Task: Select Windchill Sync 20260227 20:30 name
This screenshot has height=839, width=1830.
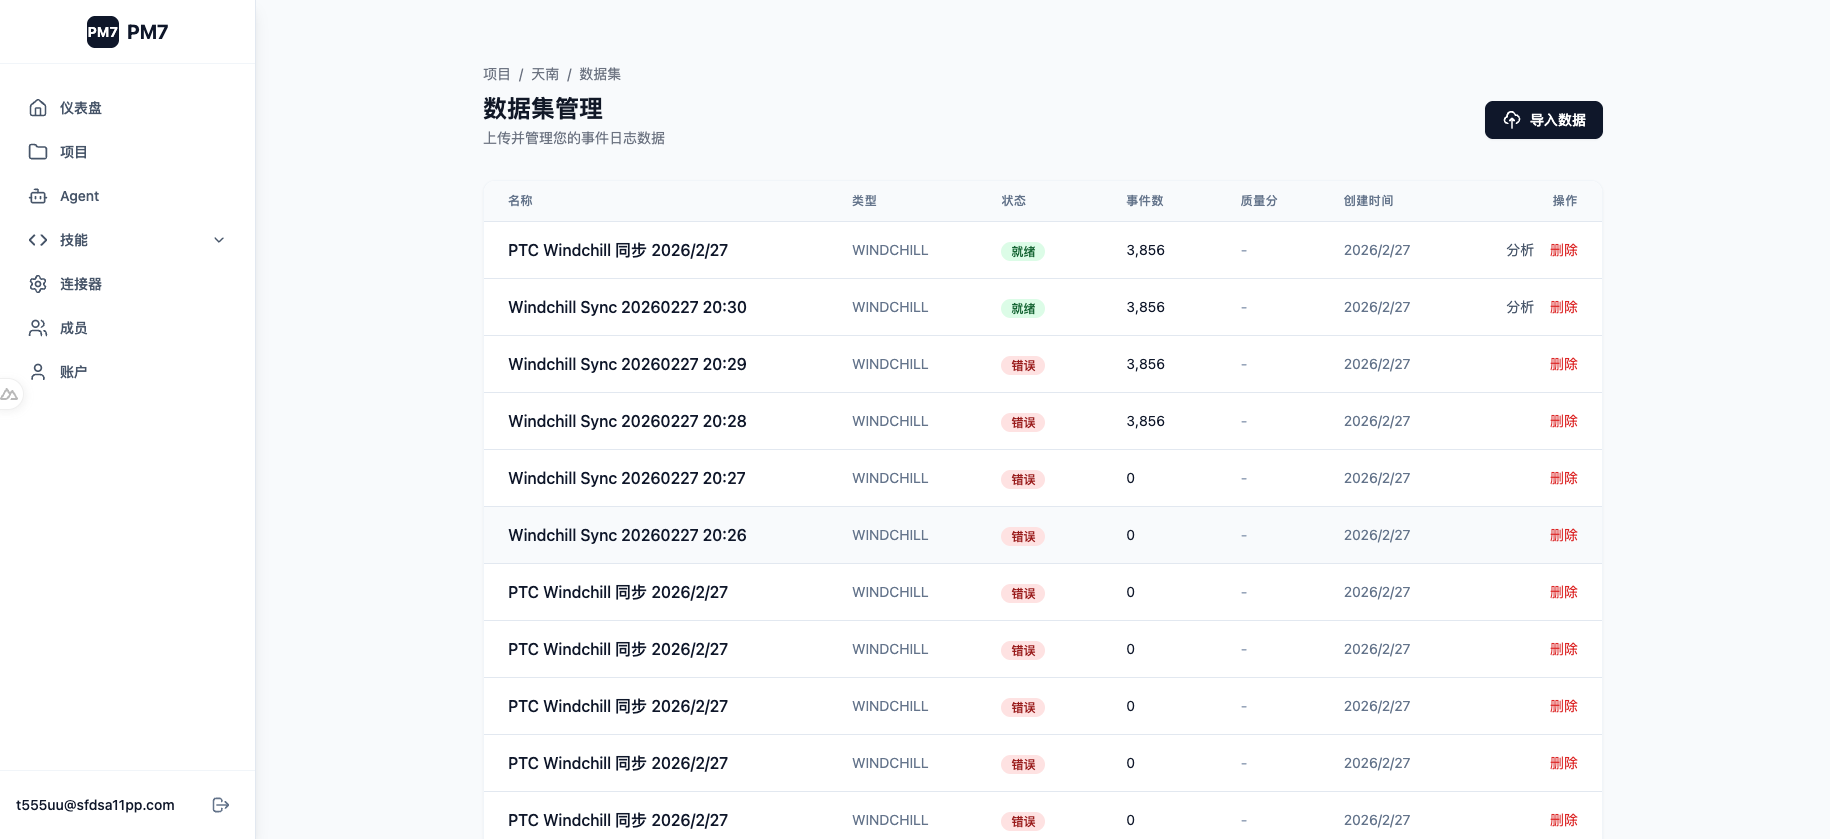Action: [x=627, y=307]
